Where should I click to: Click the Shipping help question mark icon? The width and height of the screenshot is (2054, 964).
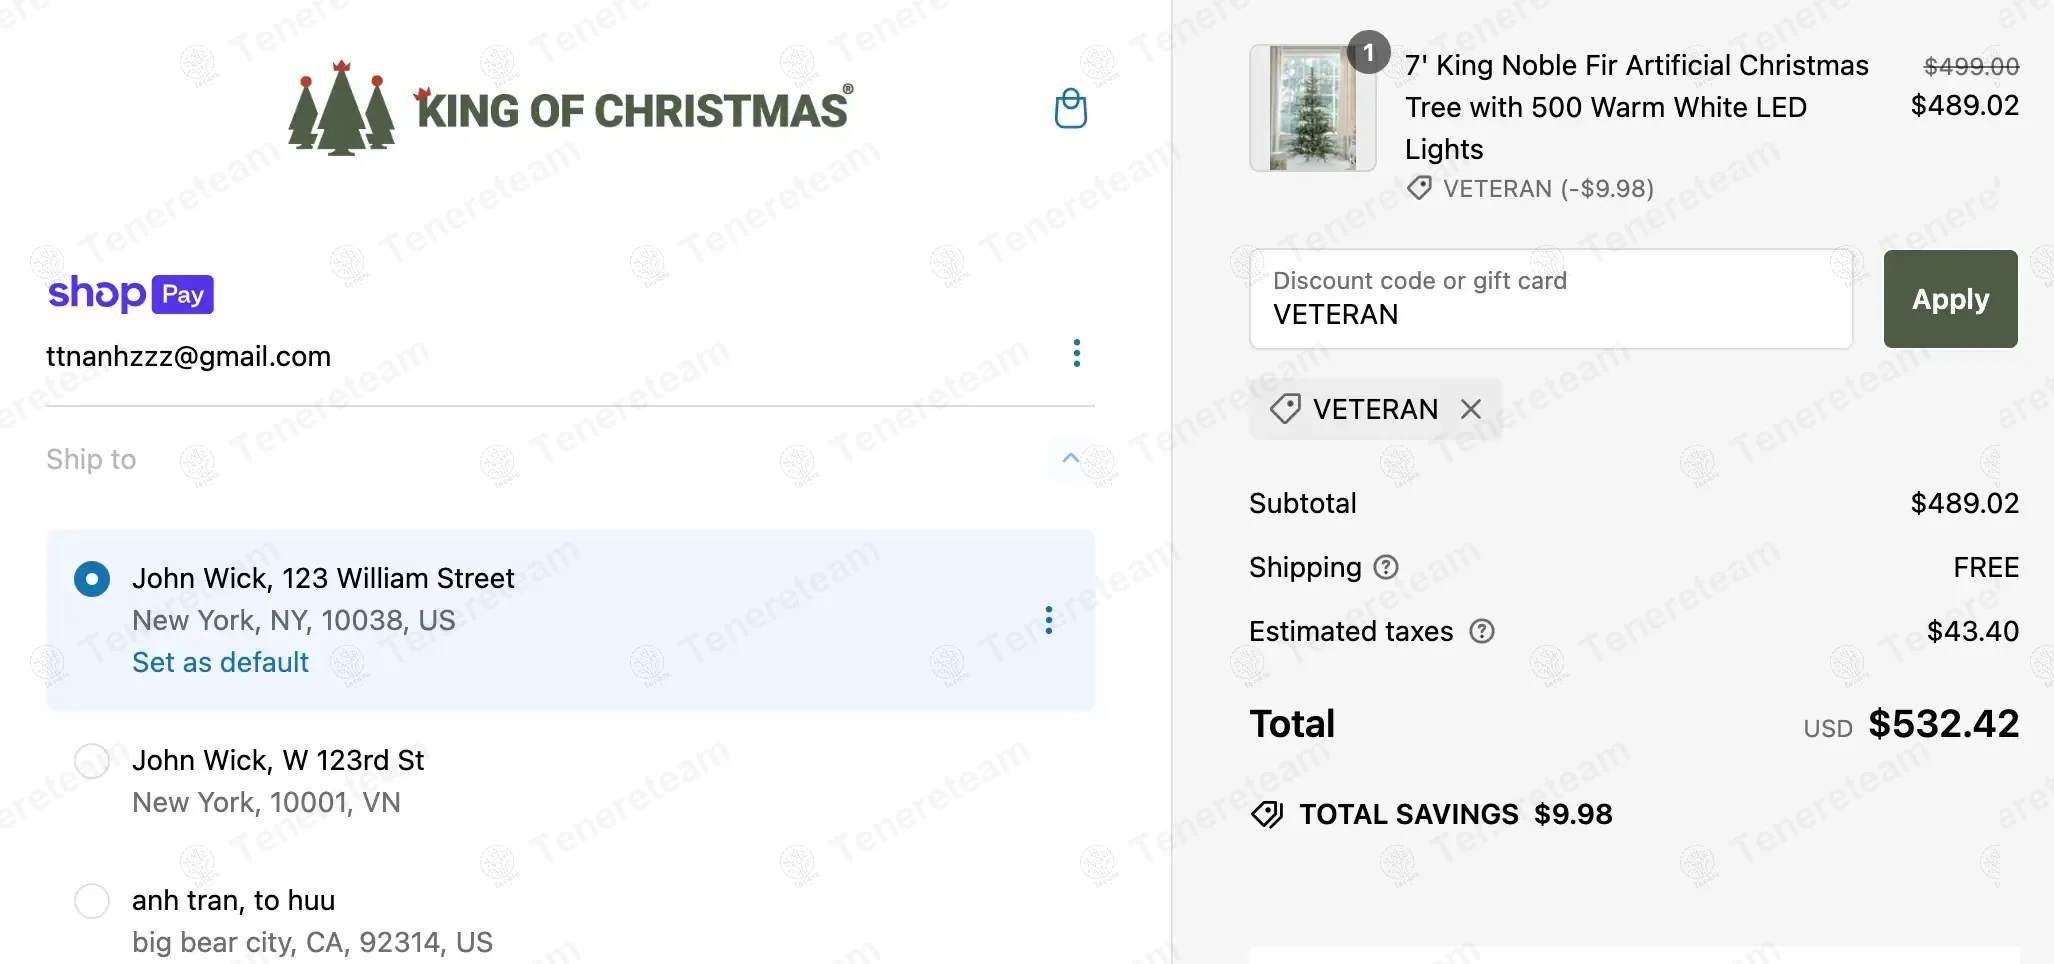pos(1386,568)
